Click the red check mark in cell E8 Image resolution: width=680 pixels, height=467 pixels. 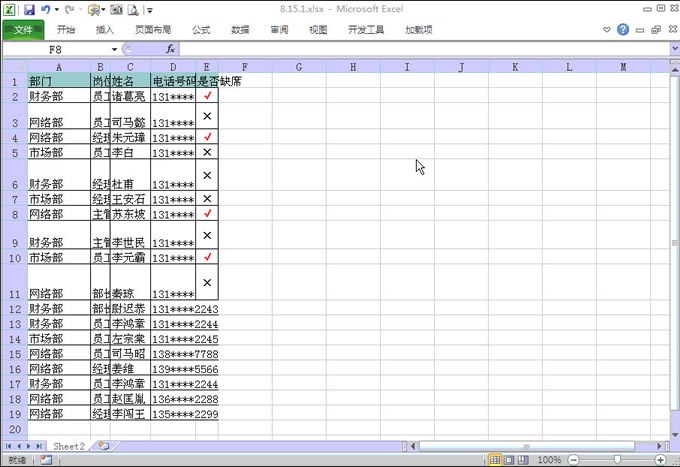(x=208, y=213)
